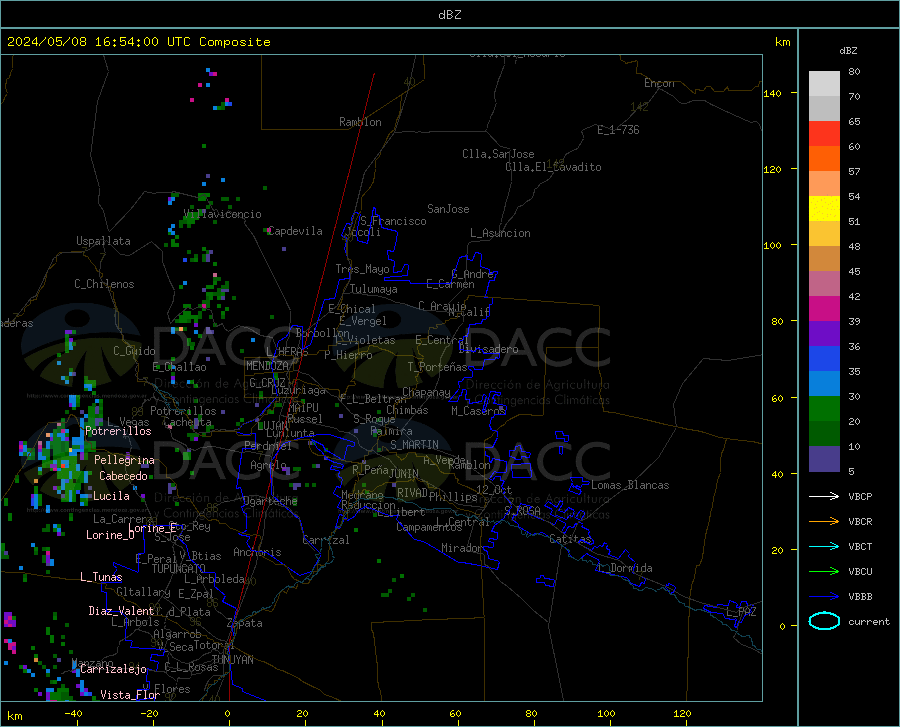
Task: Click the Lorine_O station label
Action: [x=110, y=535]
